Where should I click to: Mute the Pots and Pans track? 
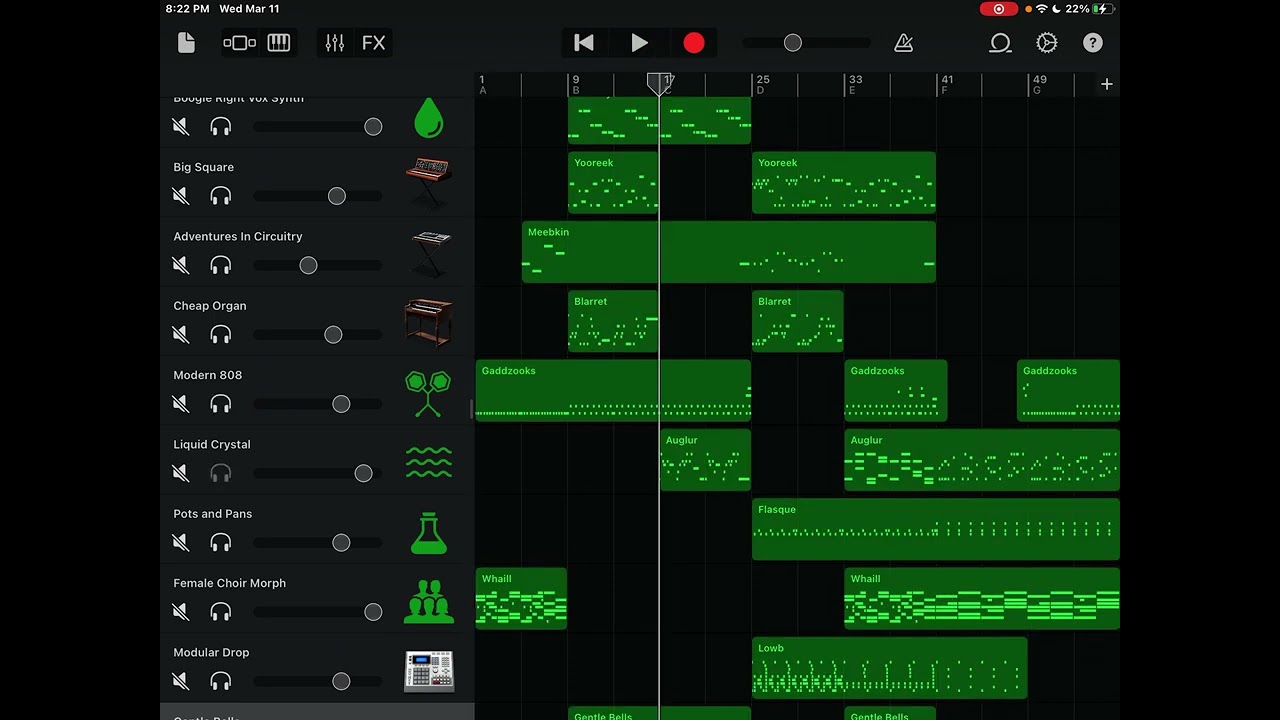181,542
